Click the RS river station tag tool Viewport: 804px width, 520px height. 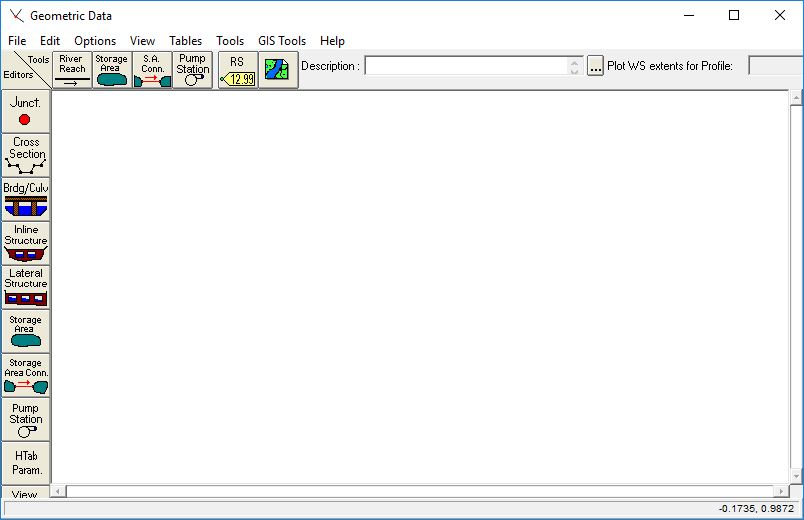tap(238, 70)
